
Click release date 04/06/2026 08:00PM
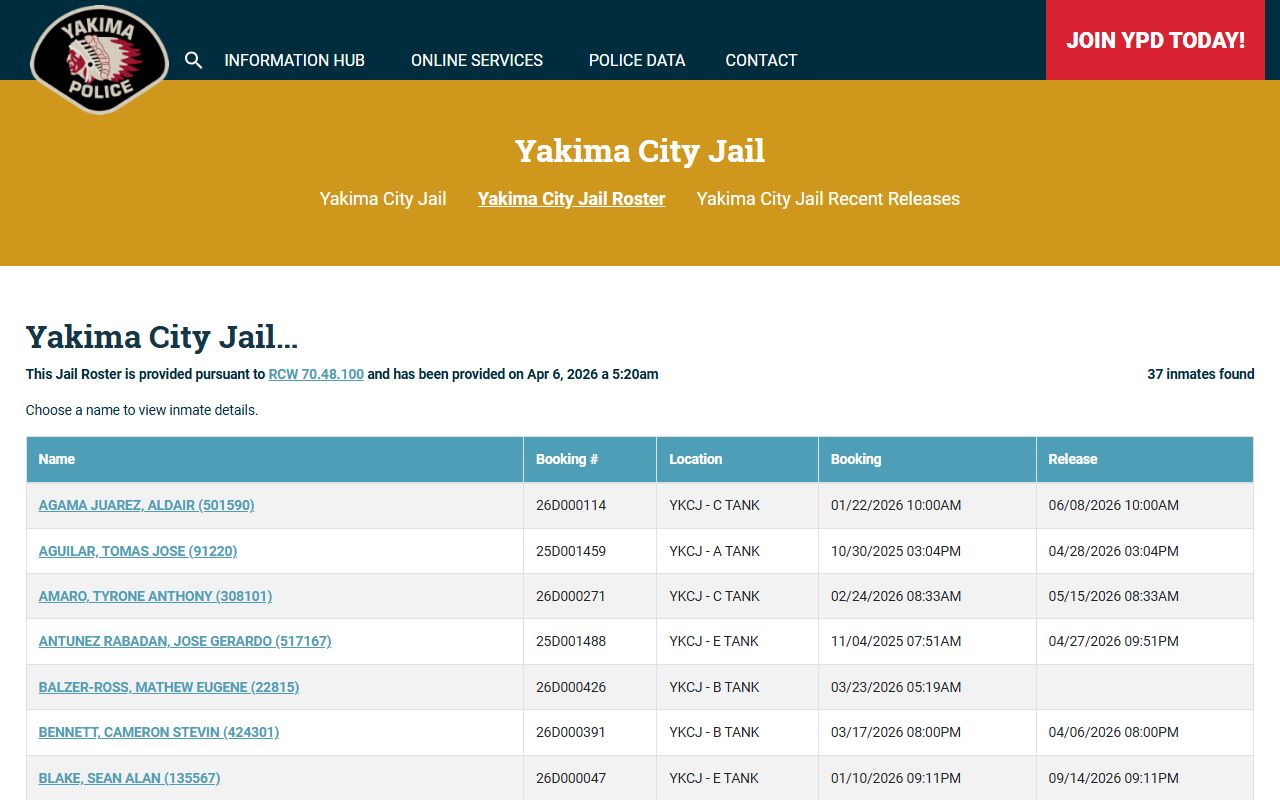(1114, 732)
